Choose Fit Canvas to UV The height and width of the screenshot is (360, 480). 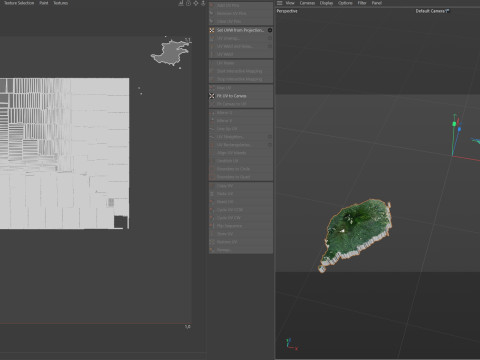tap(241, 104)
